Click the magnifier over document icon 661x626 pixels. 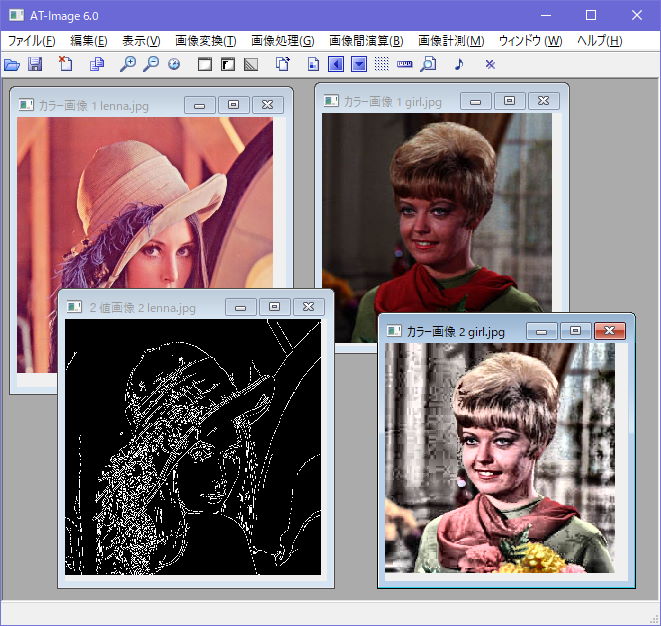[x=428, y=64]
